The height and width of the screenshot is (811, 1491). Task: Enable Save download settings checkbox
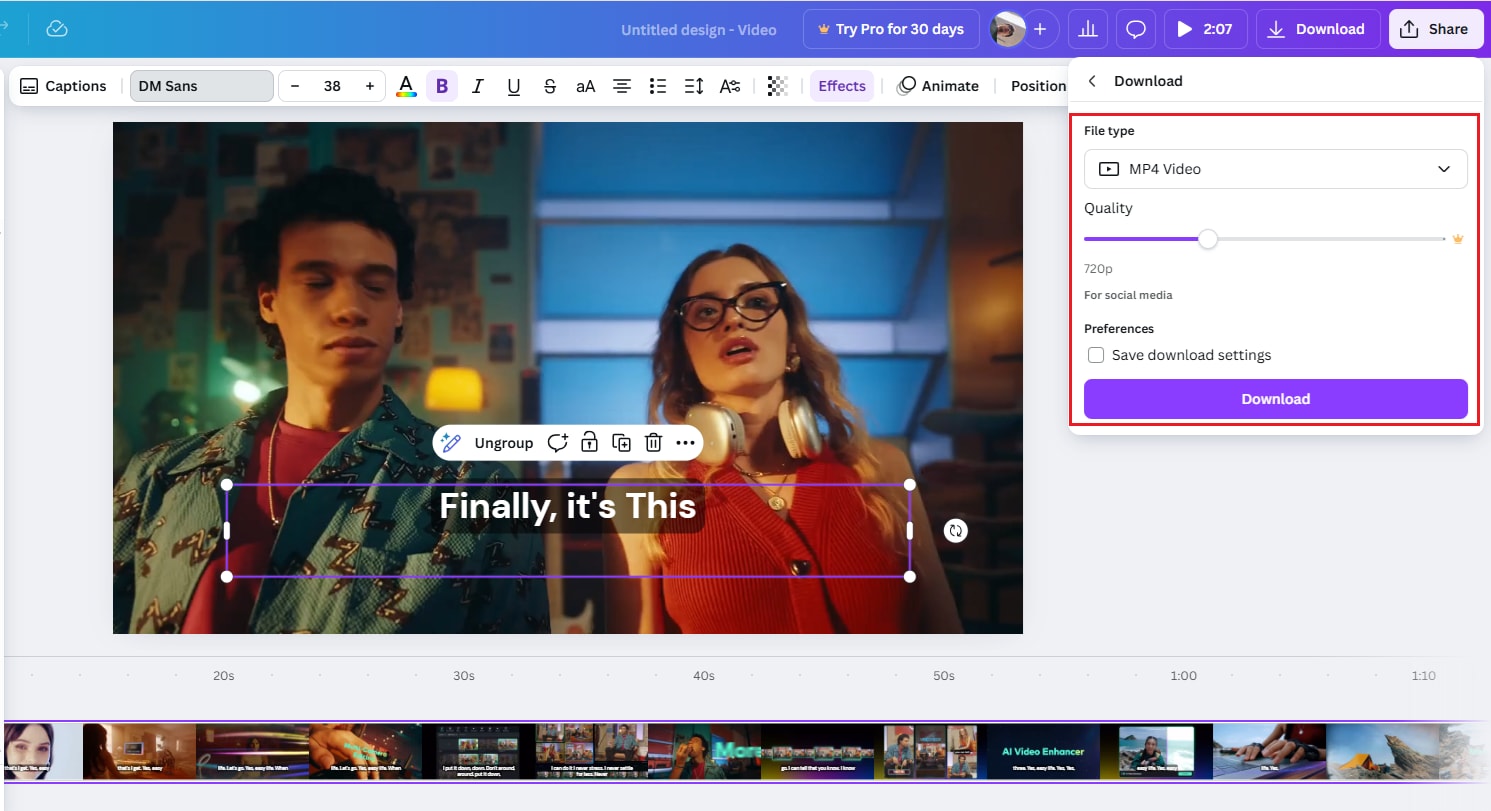click(1096, 355)
